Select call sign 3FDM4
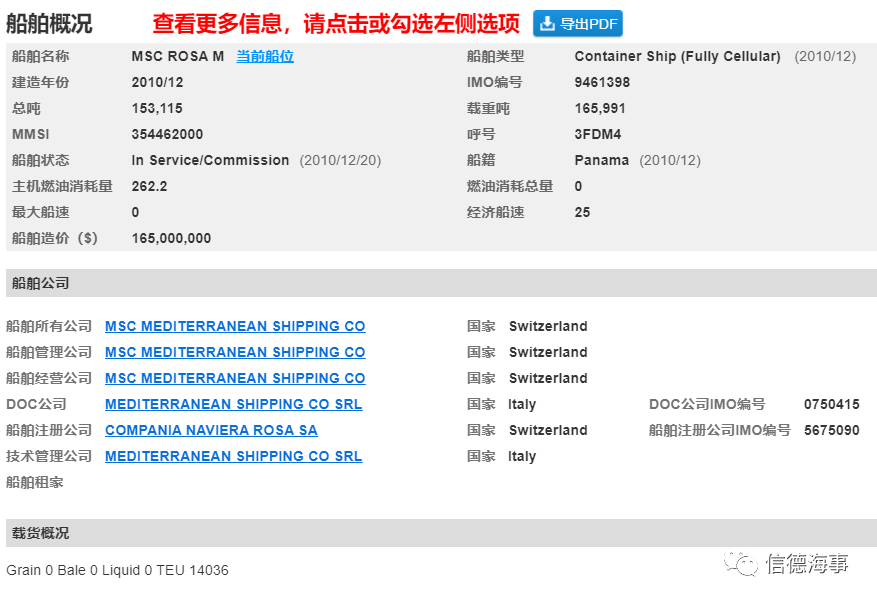Image resolution: width=877 pixels, height=602 pixels. [x=597, y=134]
